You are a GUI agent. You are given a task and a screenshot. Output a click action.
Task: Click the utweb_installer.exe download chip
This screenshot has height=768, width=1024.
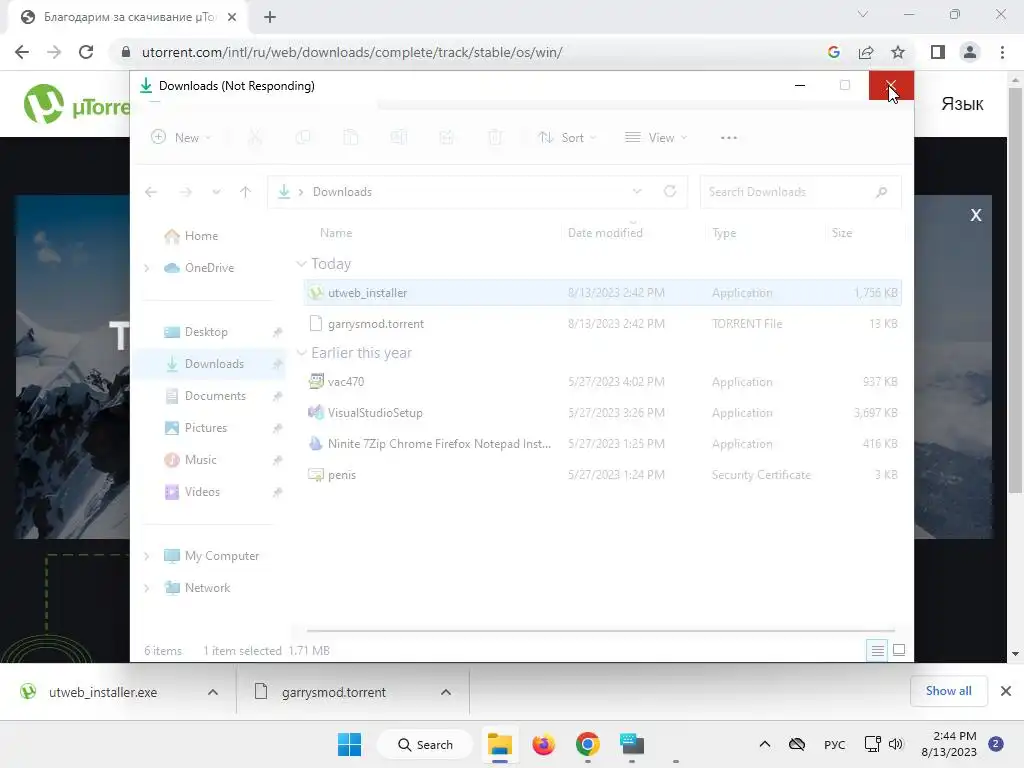[x=104, y=692]
